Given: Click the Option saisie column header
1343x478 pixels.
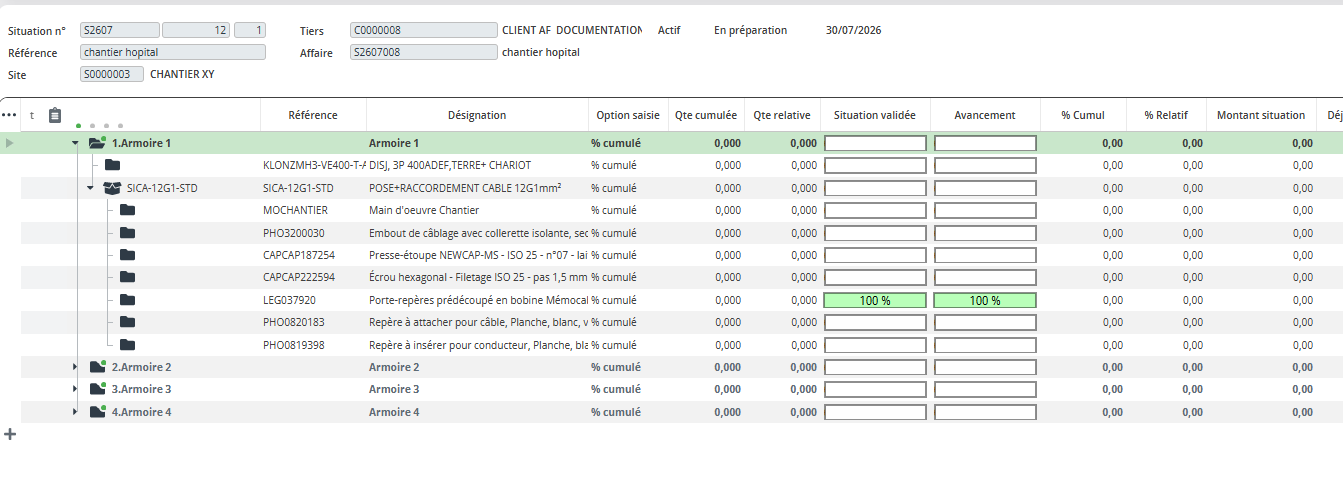Looking at the screenshot, I should 627,115.
